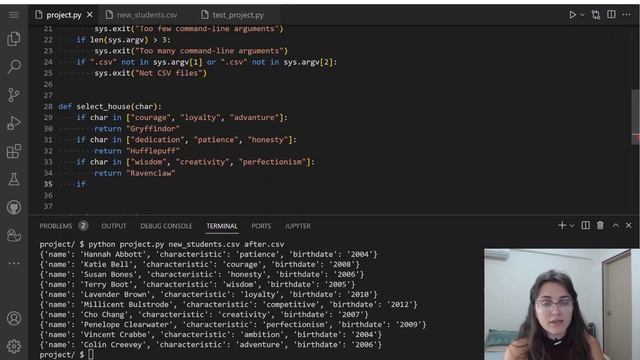
Task: Click the "Gryffindor" return string
Action: point(153,129)
